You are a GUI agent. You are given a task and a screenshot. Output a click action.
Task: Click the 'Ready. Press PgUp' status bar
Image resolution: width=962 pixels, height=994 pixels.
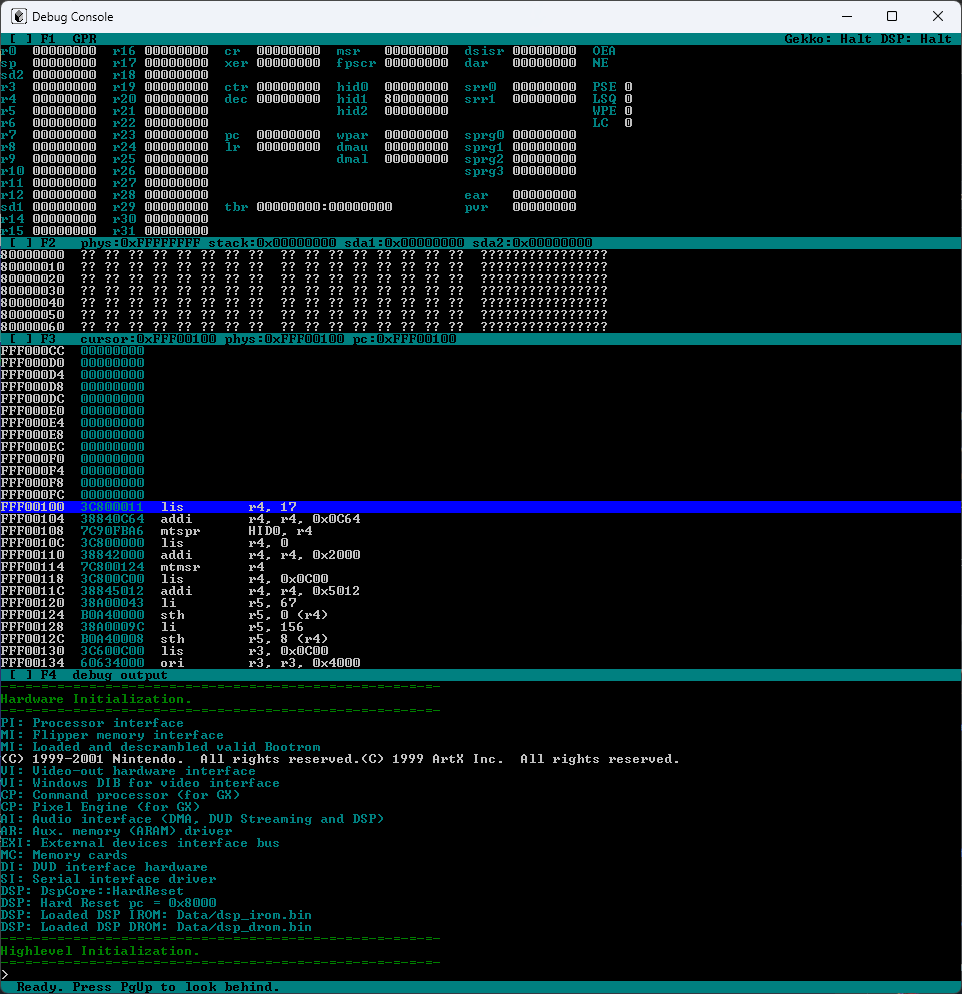(x=481, y=987)
